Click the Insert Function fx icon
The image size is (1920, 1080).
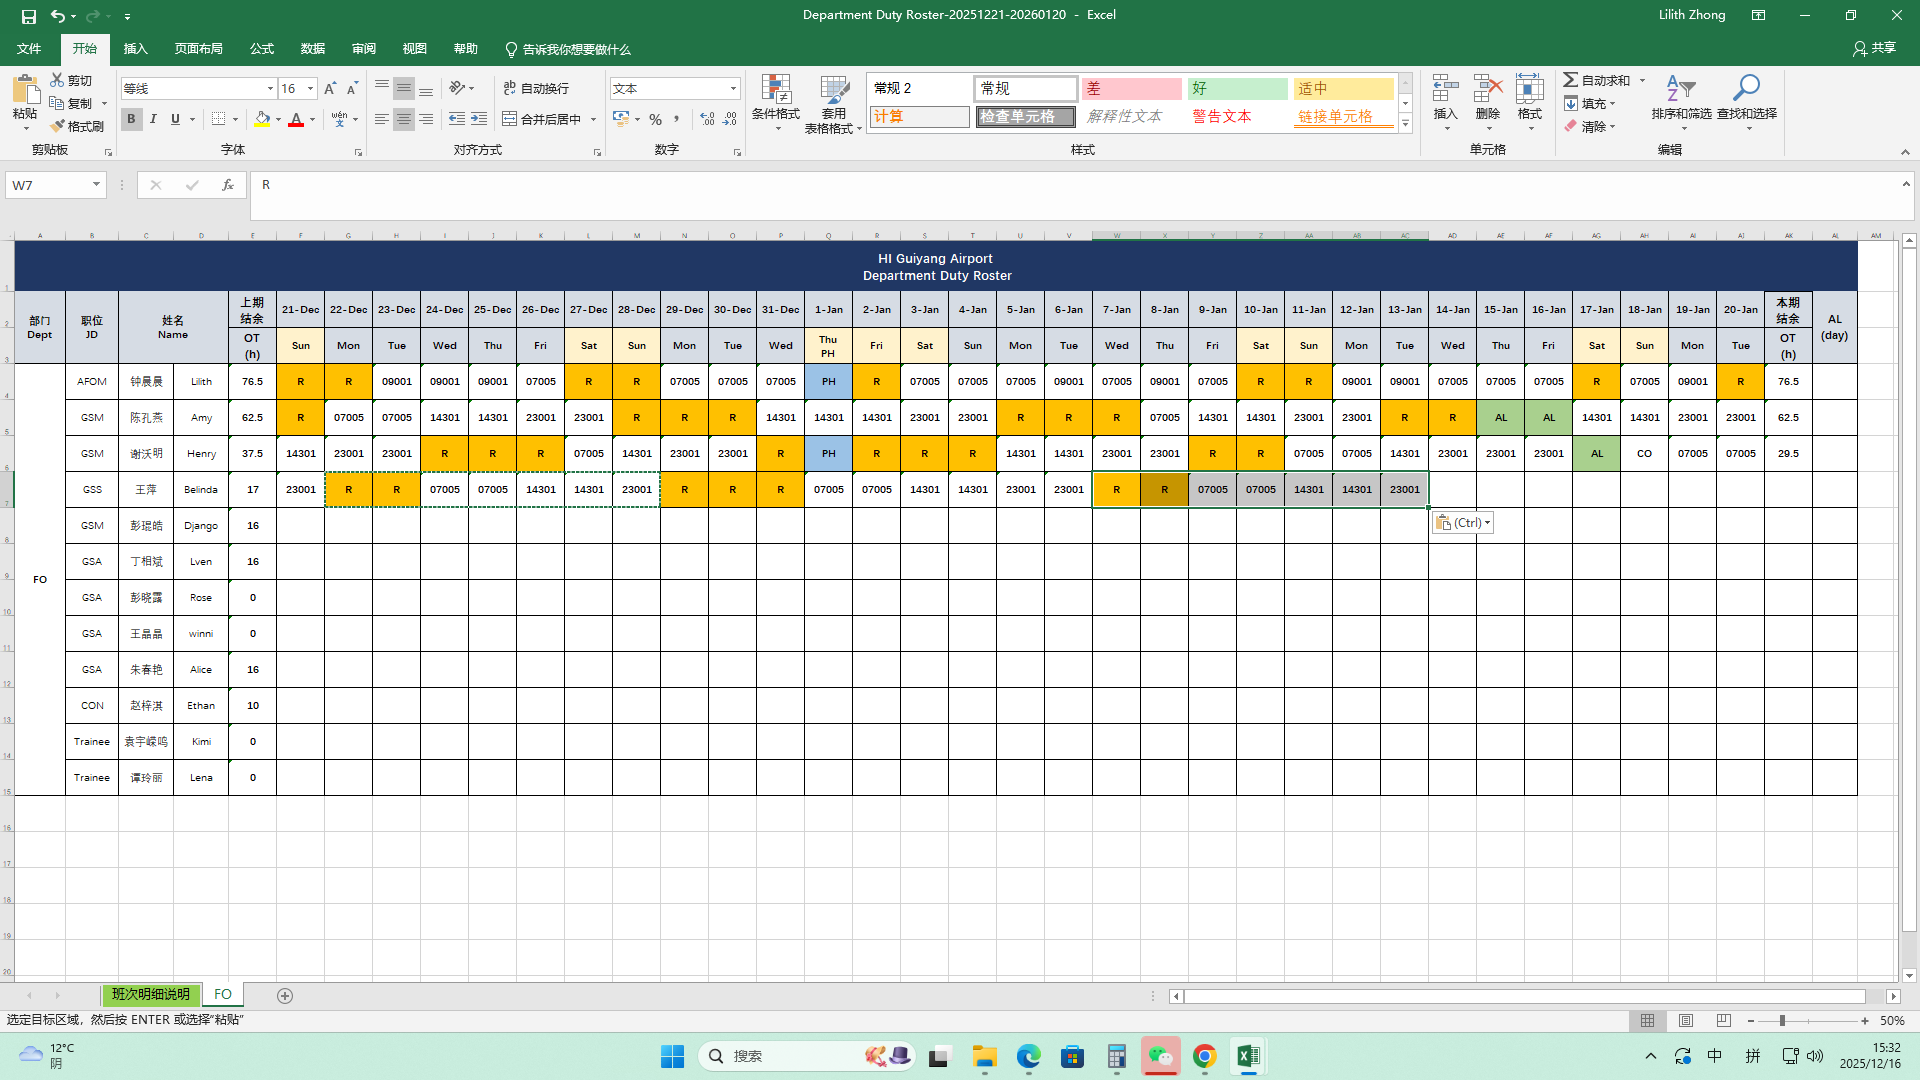228,185
